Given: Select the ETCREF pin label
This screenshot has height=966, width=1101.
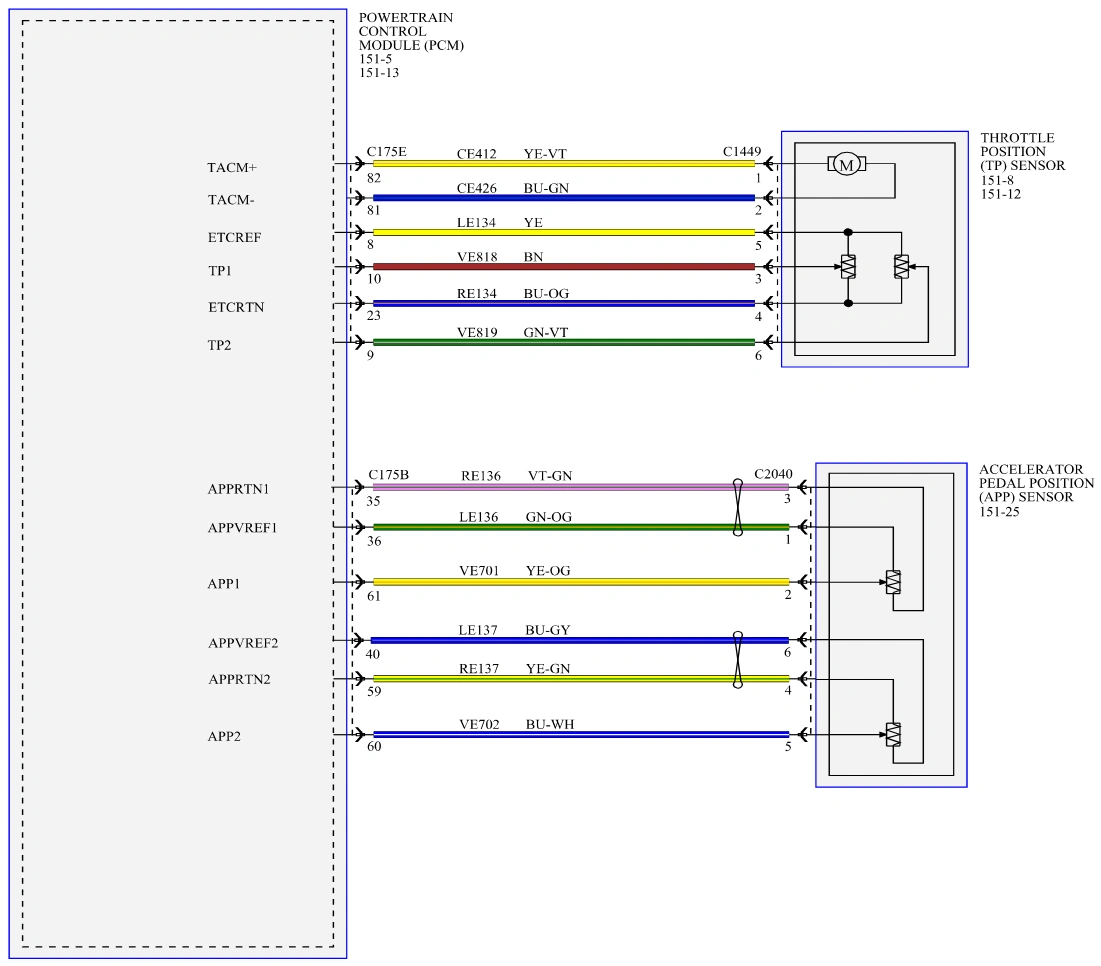Looking at the screenshot, I should tap(234, 237).
